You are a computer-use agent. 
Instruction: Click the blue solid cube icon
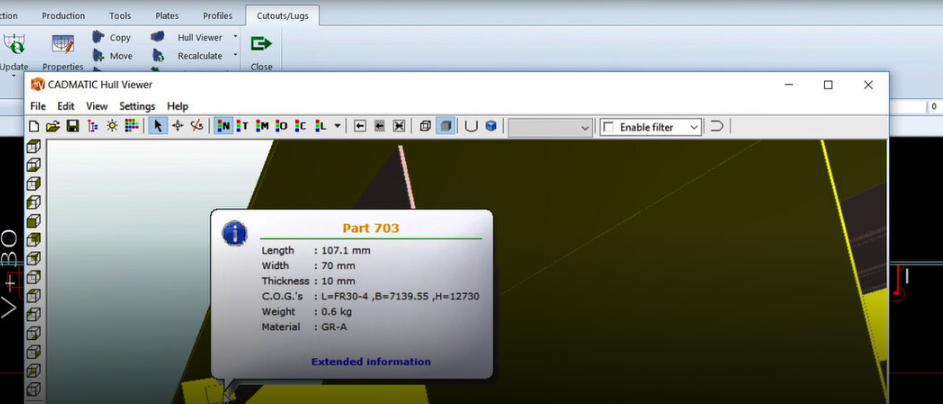tap(491, 126)
